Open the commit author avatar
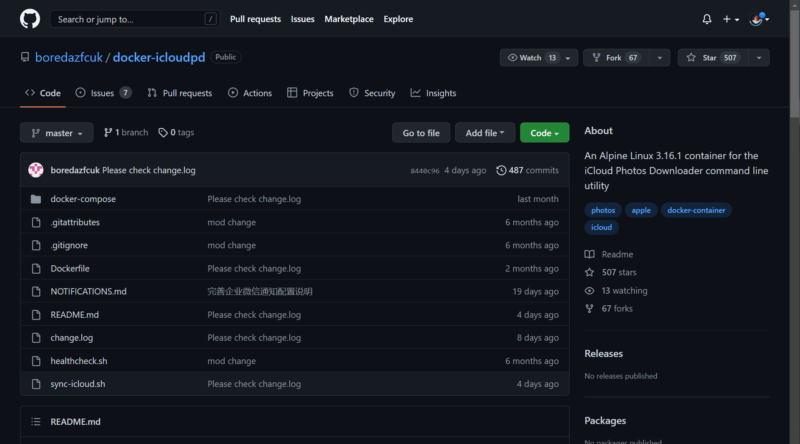Screen dimensions: 800x444 coord(36,170)
